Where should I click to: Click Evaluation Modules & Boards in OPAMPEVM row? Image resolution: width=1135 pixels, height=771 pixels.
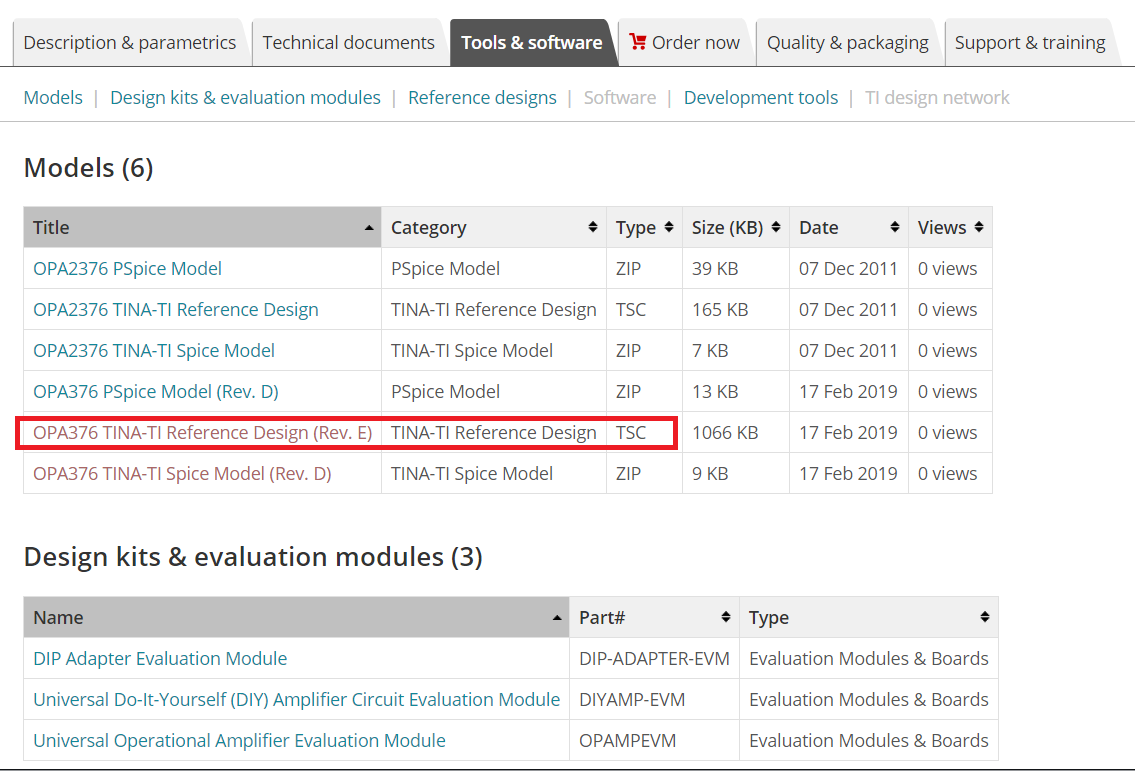pos(869,741)
